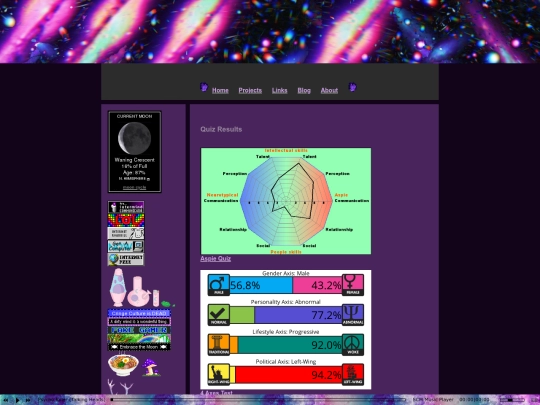This screenshot has width=540, height=405.
Task: Click the 'Fake Gamer' blinkie
Action: click(x=139, y=330)
